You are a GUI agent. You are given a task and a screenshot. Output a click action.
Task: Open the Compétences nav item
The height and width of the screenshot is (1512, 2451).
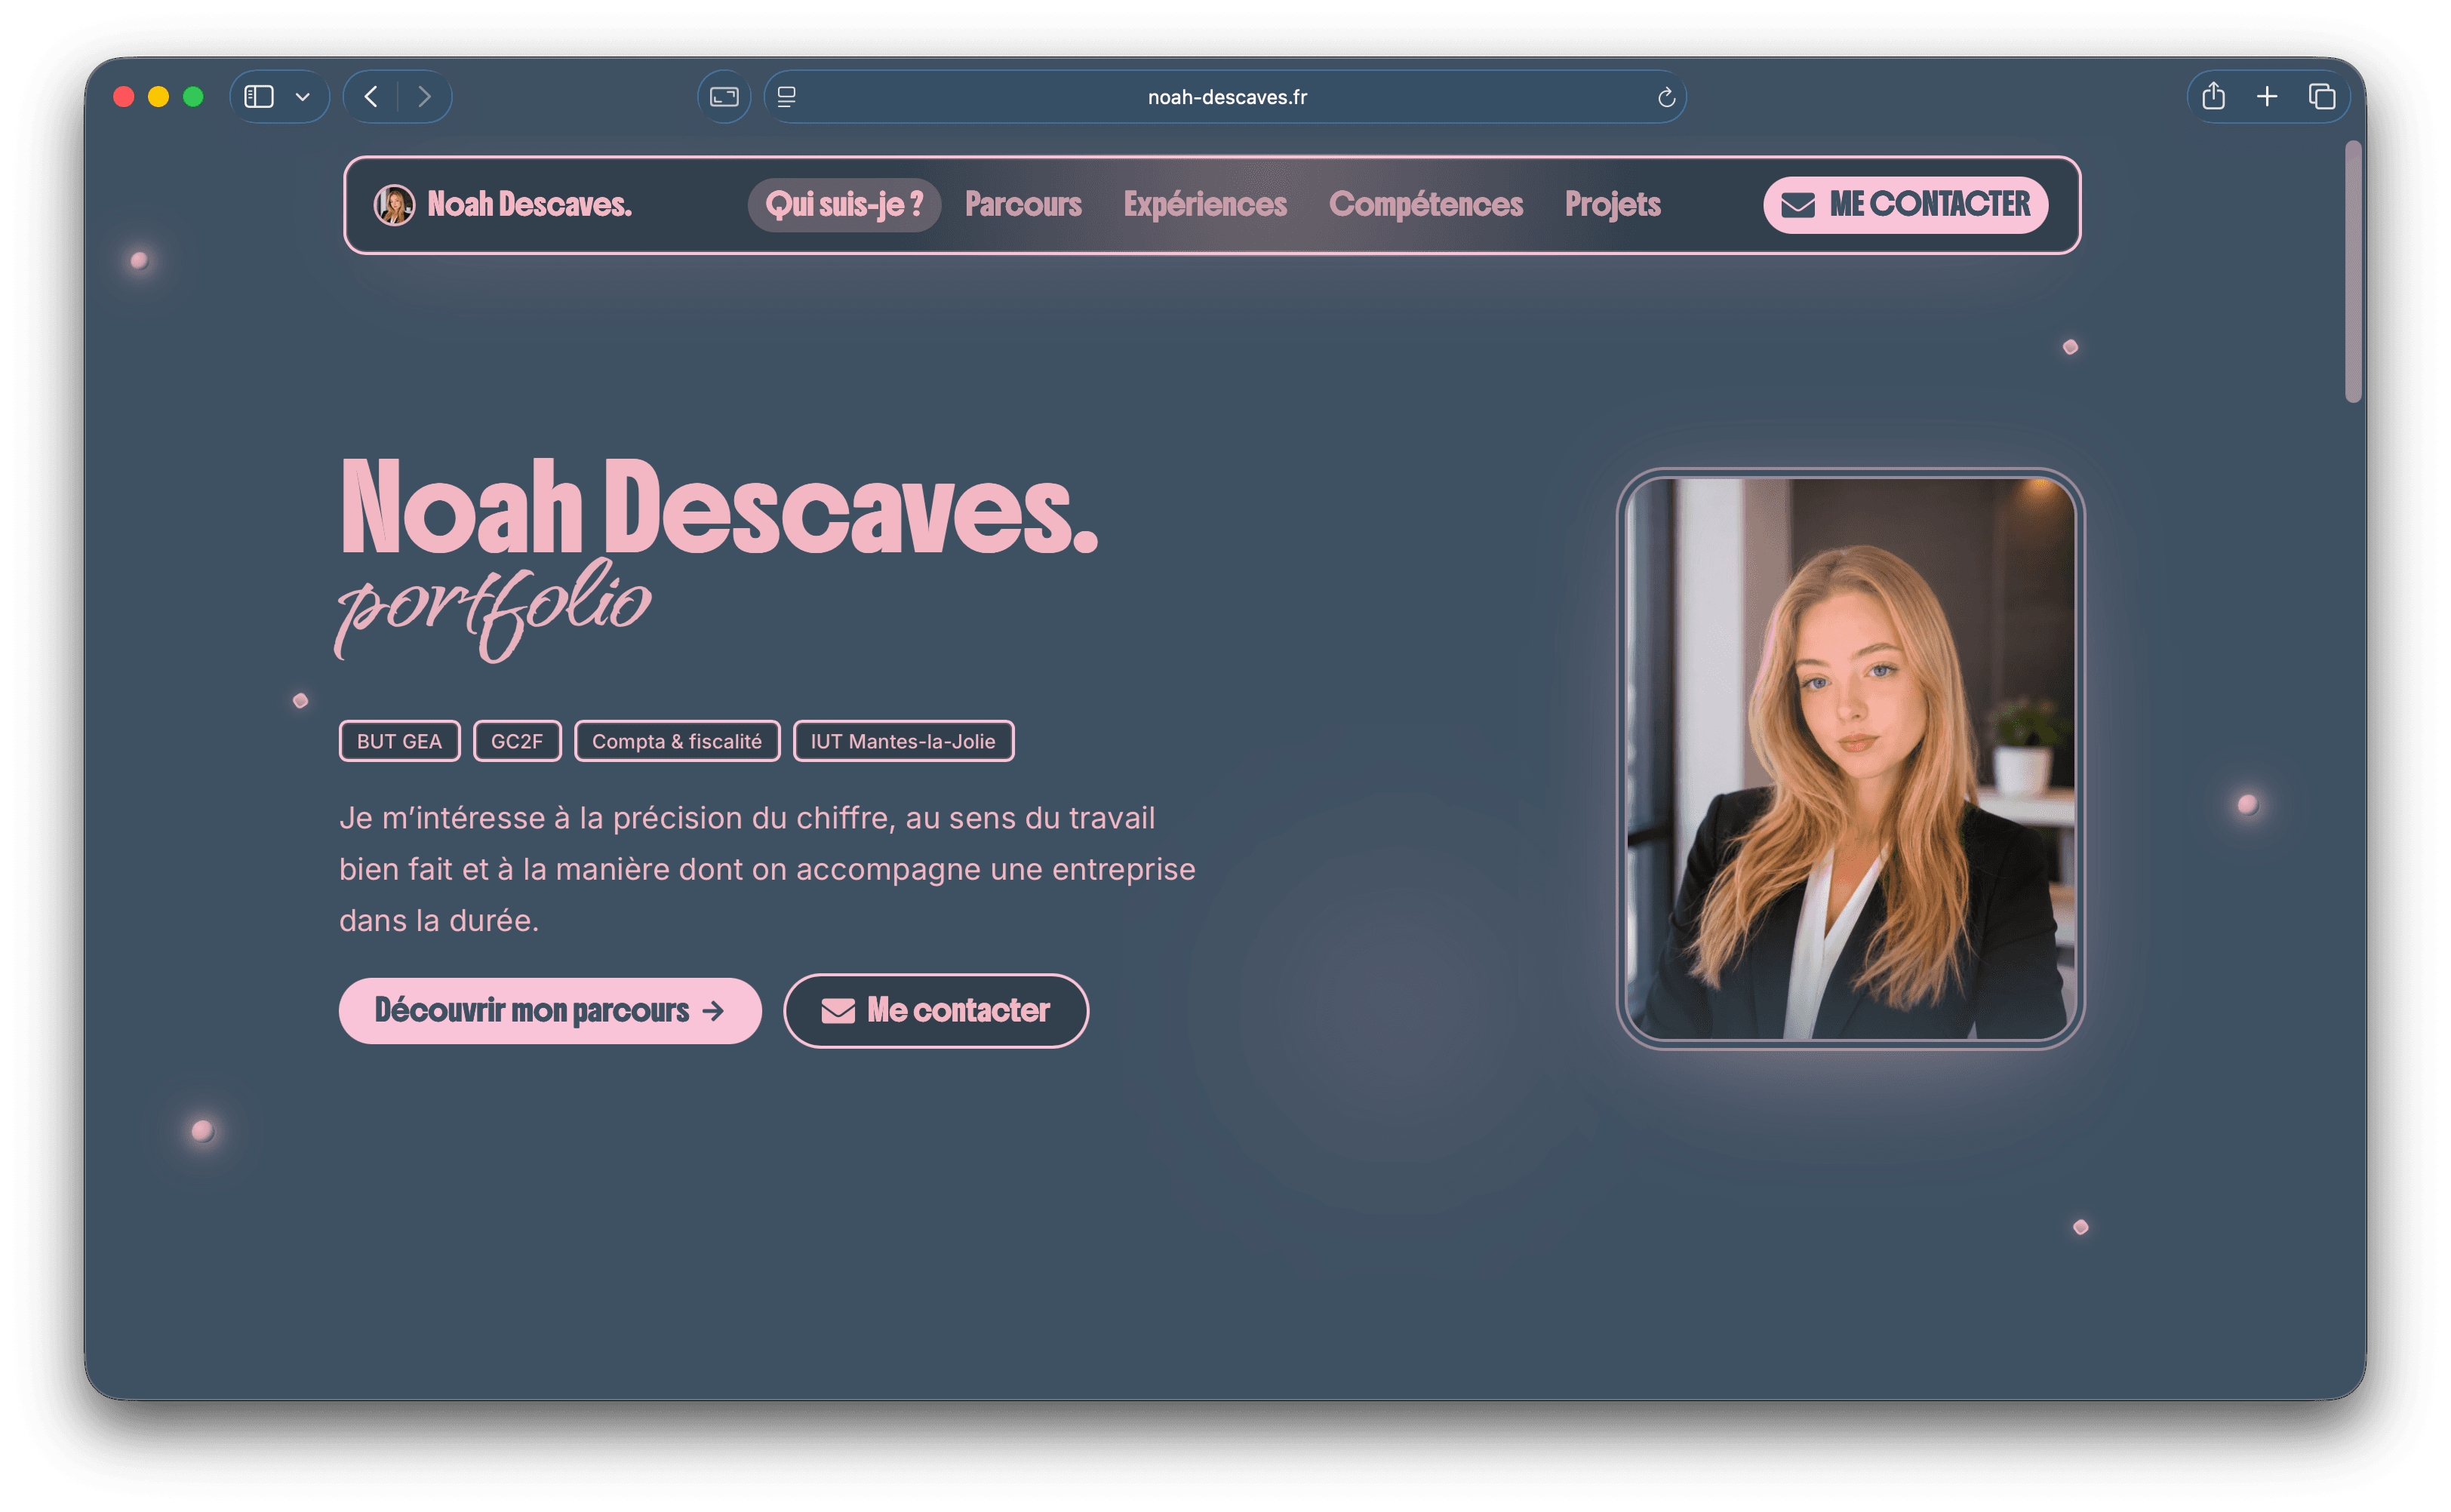point(1426,205)
